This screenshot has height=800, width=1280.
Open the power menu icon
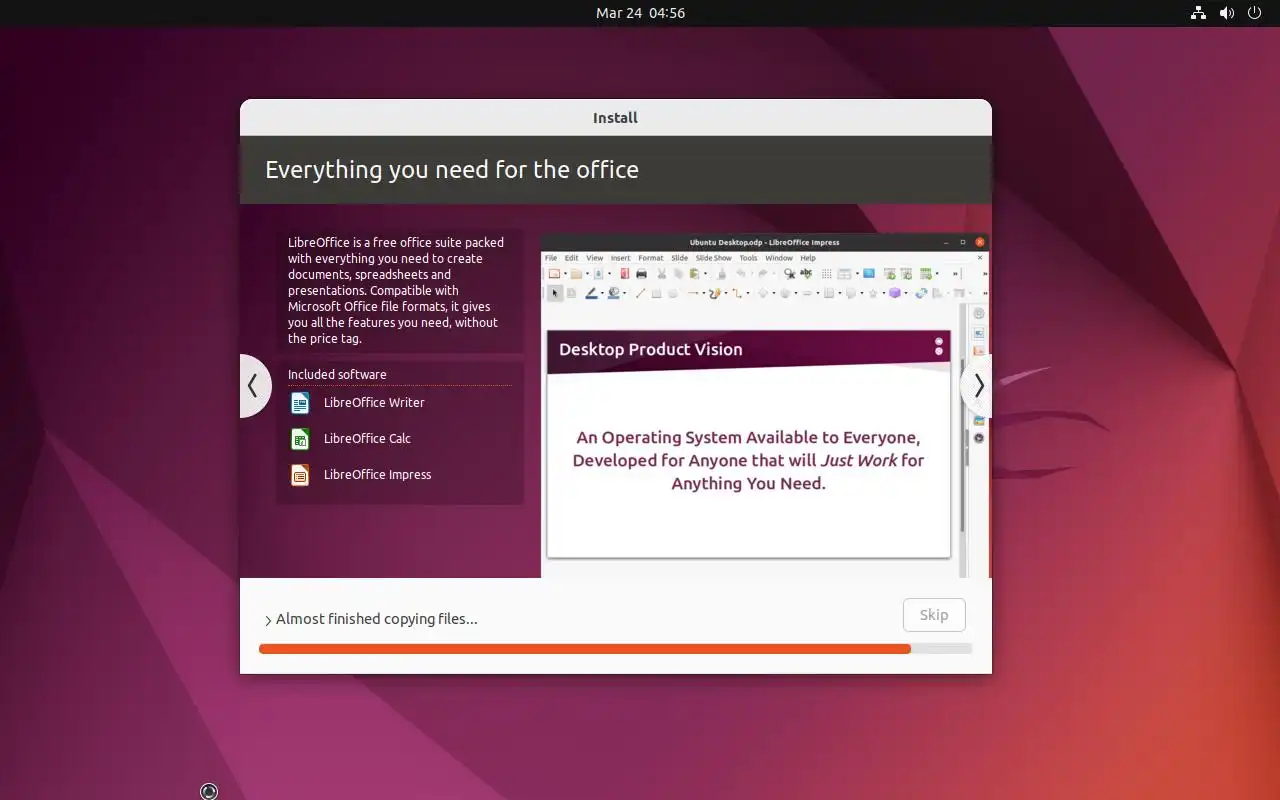1254,13
